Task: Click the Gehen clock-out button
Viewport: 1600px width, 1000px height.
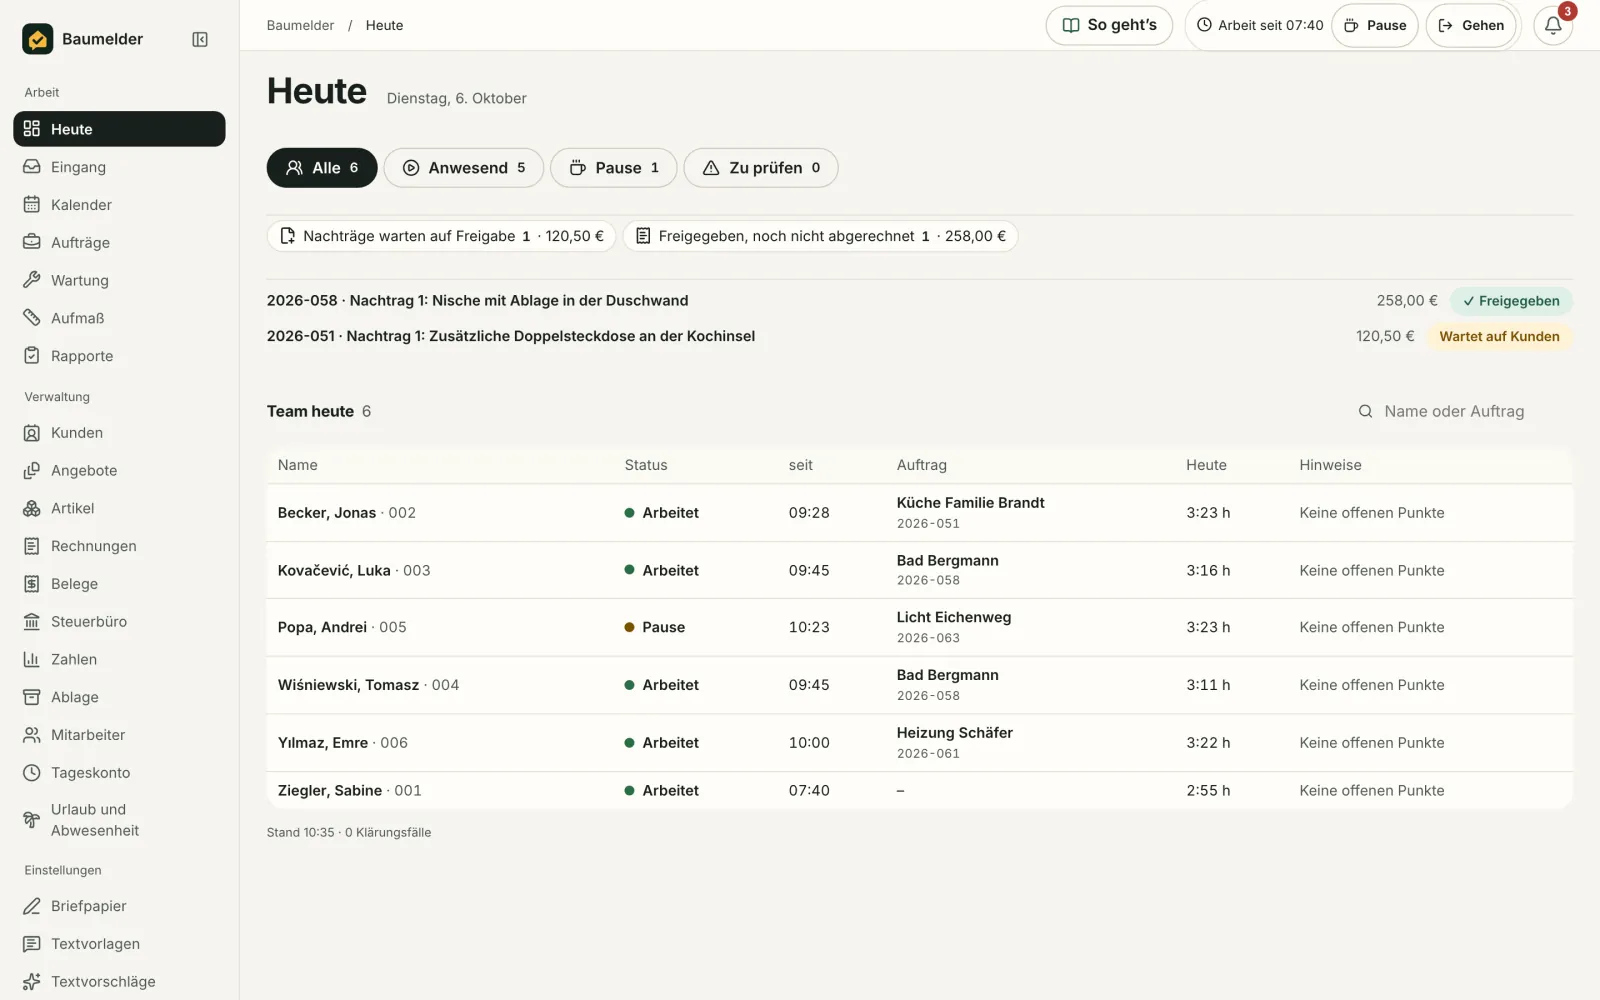Action: click(1471, 25)
